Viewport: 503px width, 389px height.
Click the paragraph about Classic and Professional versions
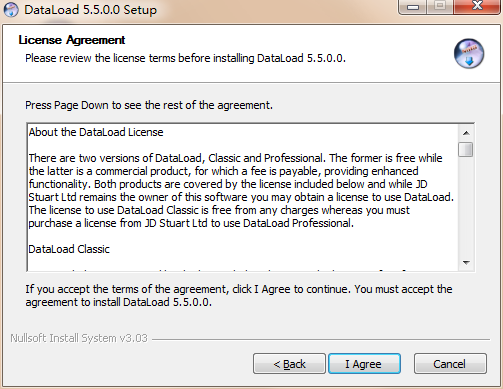241,191
